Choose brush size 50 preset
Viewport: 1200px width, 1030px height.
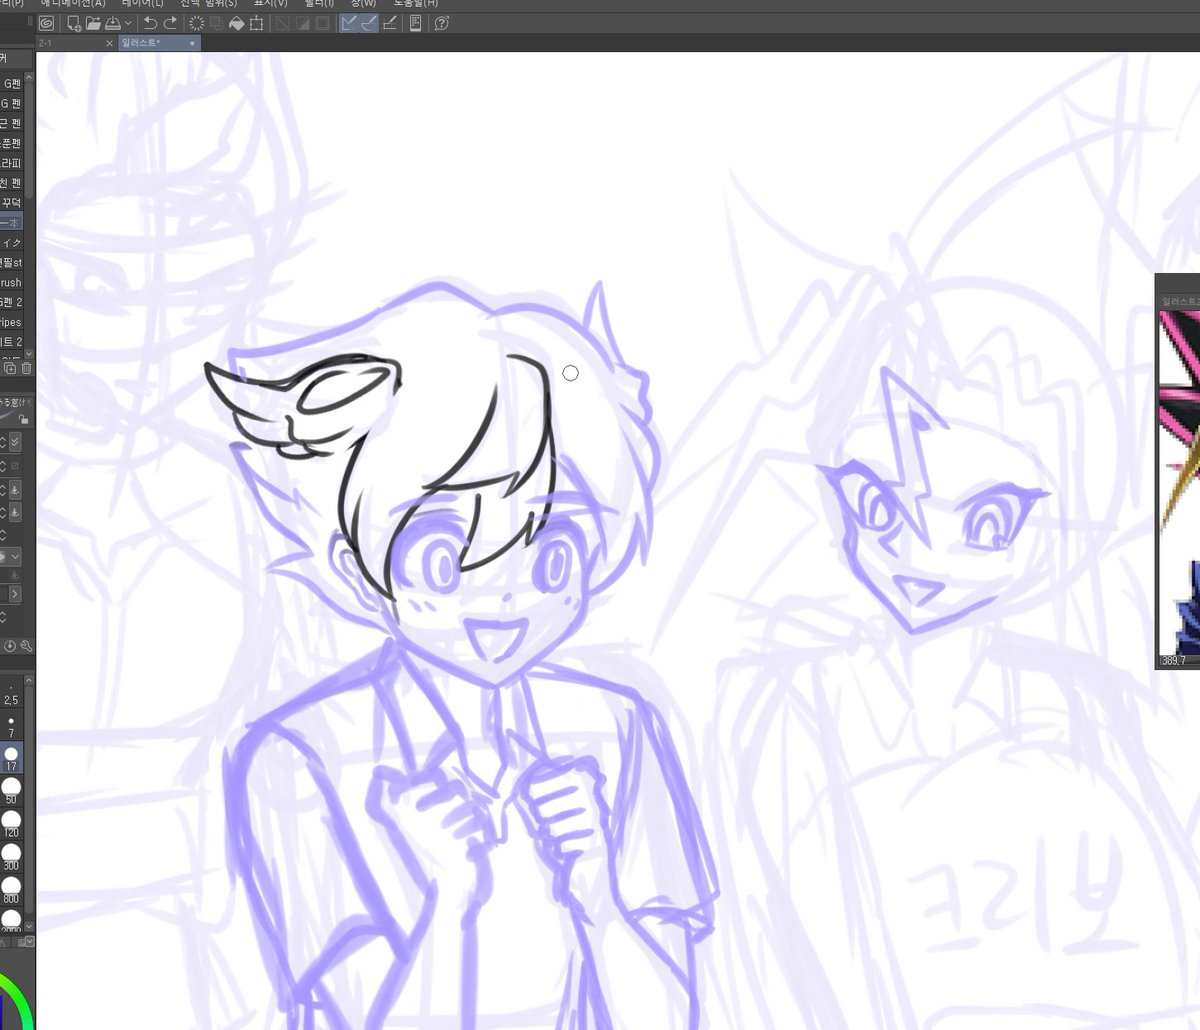pyautogui.click(x=11, y=792)
